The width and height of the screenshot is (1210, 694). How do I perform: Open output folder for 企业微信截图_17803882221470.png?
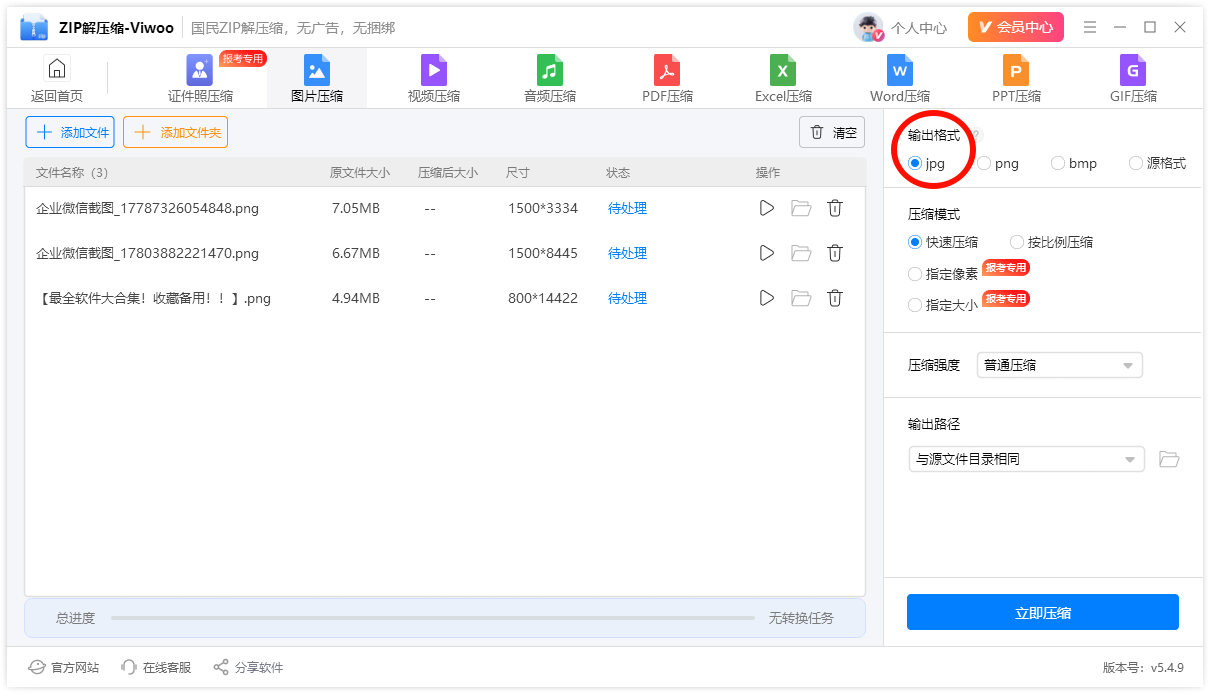[x=801, y=253]
